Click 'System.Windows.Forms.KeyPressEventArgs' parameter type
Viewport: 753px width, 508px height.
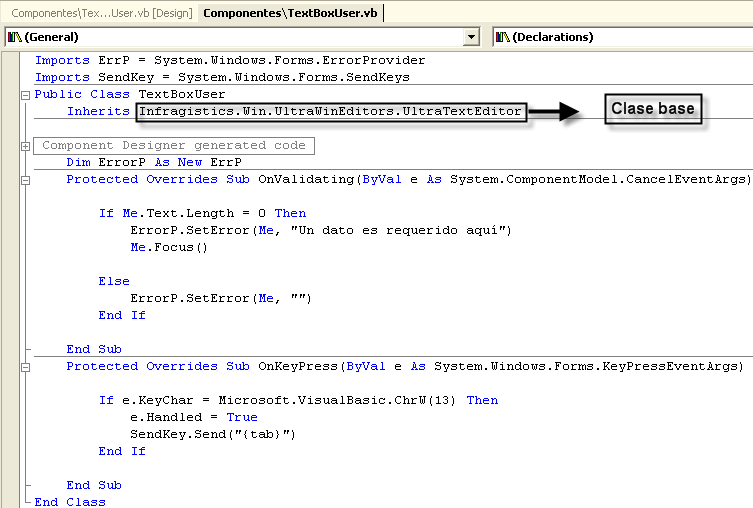587,366
